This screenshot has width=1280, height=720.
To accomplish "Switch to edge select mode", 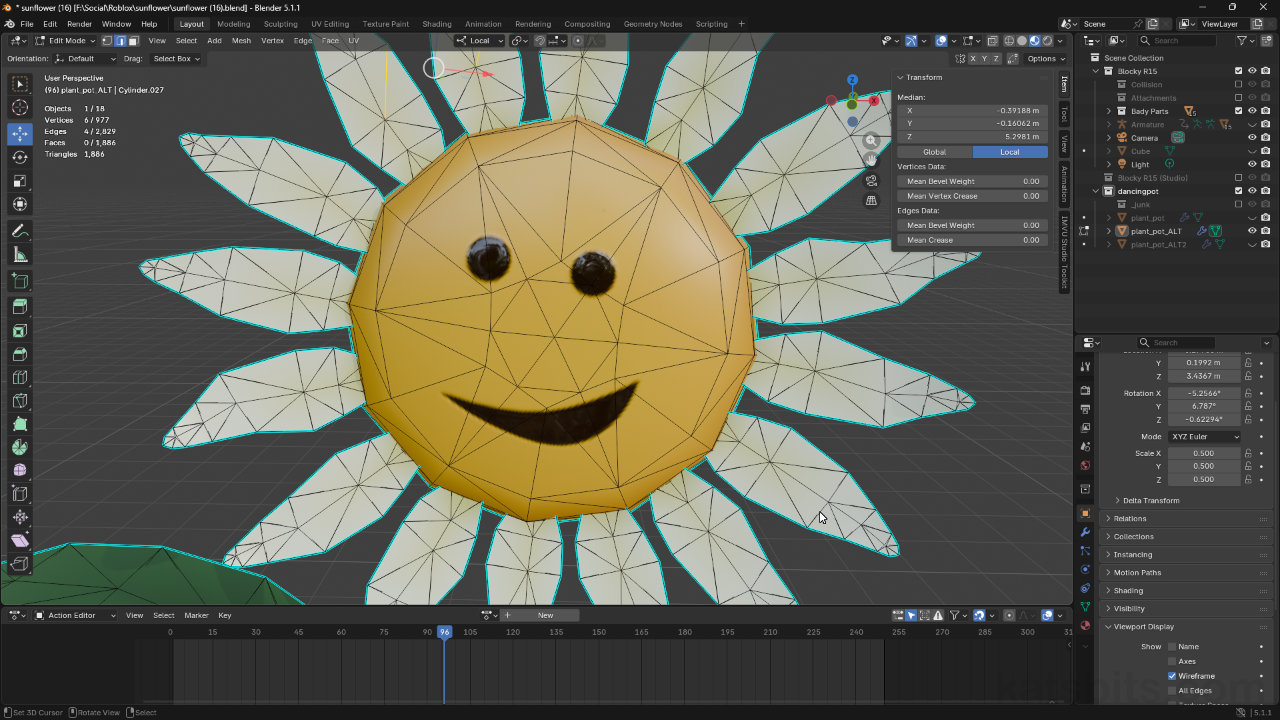I will click(120, 41).
